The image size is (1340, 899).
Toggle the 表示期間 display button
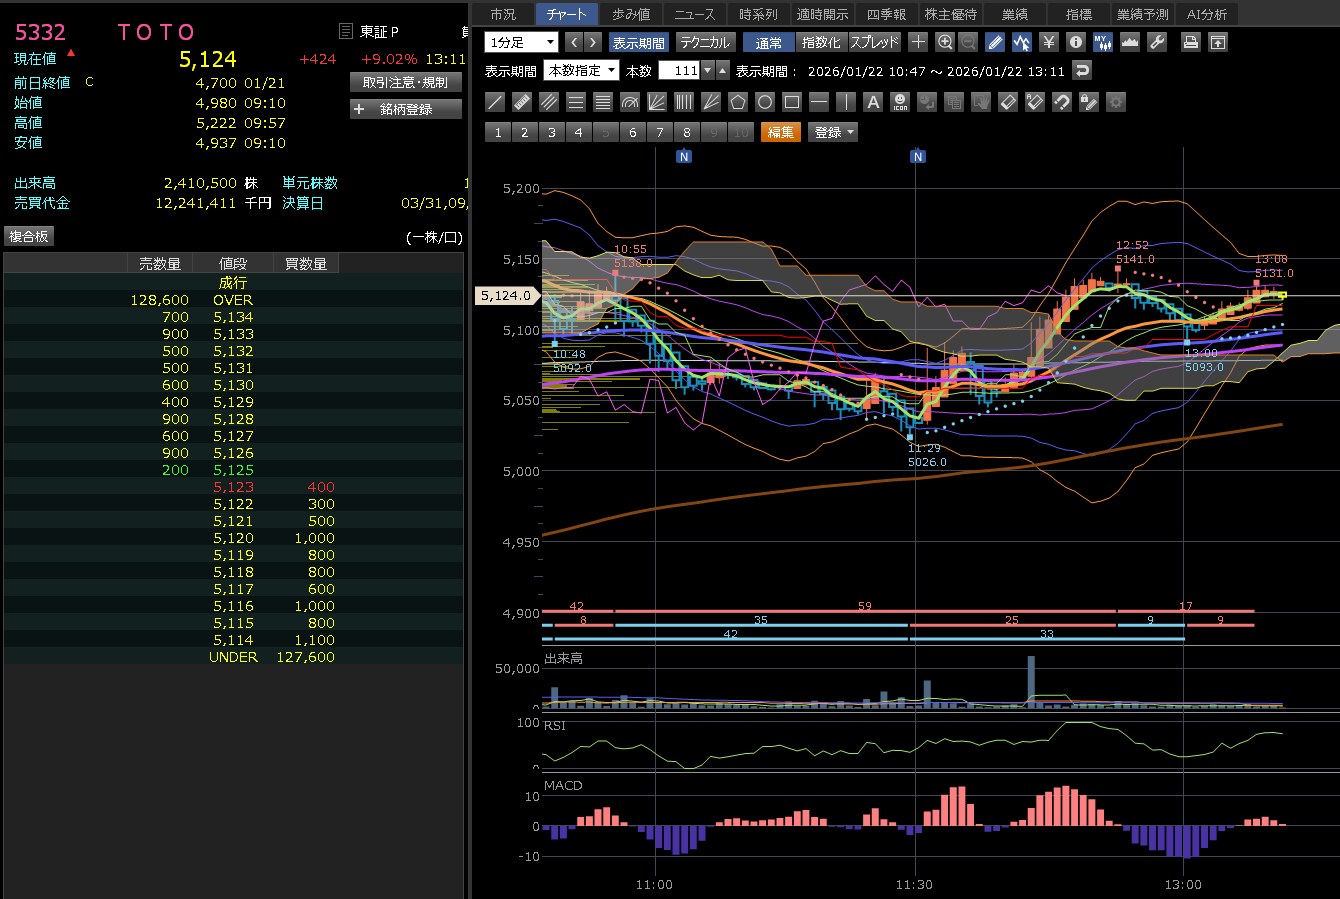[x=638, y=42]
